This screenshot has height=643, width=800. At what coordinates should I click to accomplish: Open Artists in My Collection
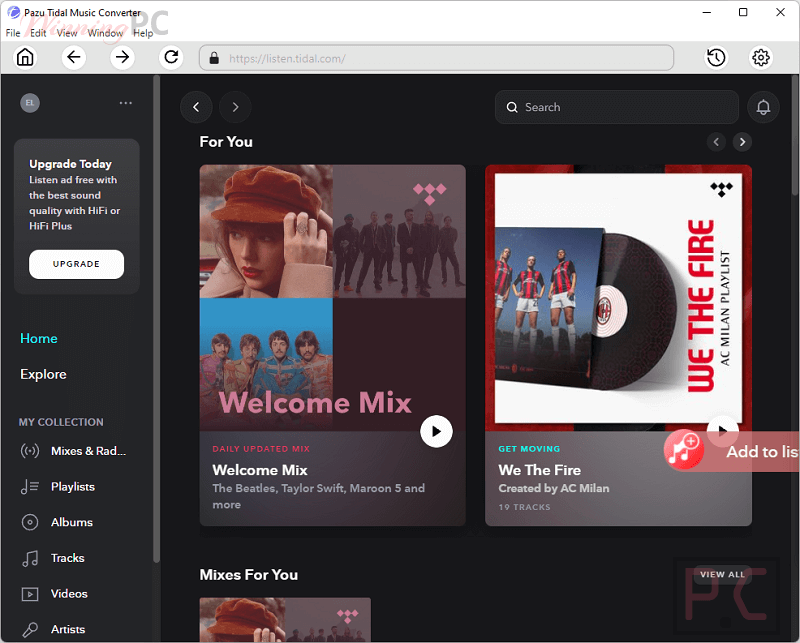(x=68, y=630)
